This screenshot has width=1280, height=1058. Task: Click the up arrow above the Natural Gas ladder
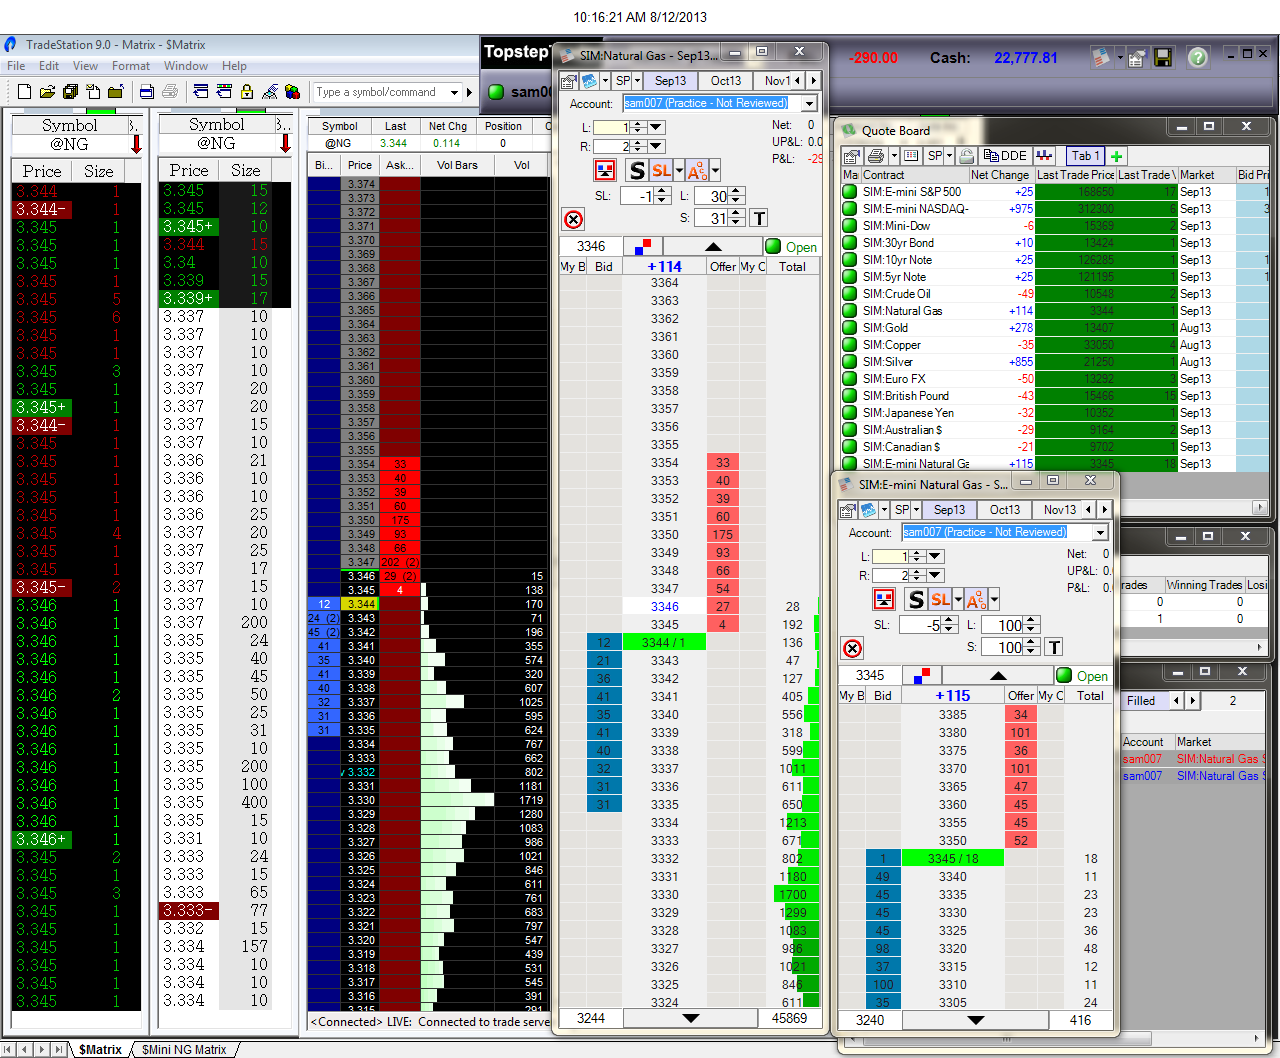click(713, 246)
